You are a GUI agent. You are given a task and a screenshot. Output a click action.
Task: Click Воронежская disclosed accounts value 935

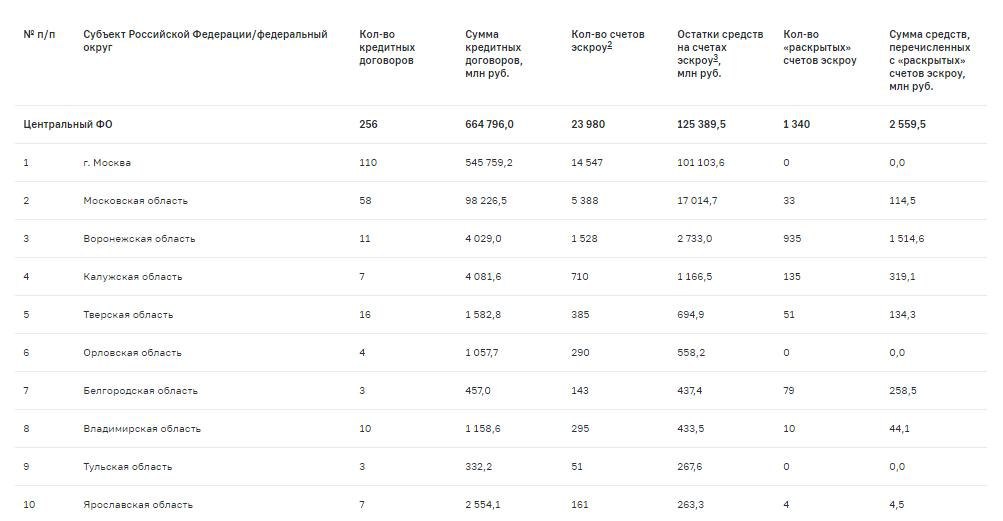click(x=792, y=239)
